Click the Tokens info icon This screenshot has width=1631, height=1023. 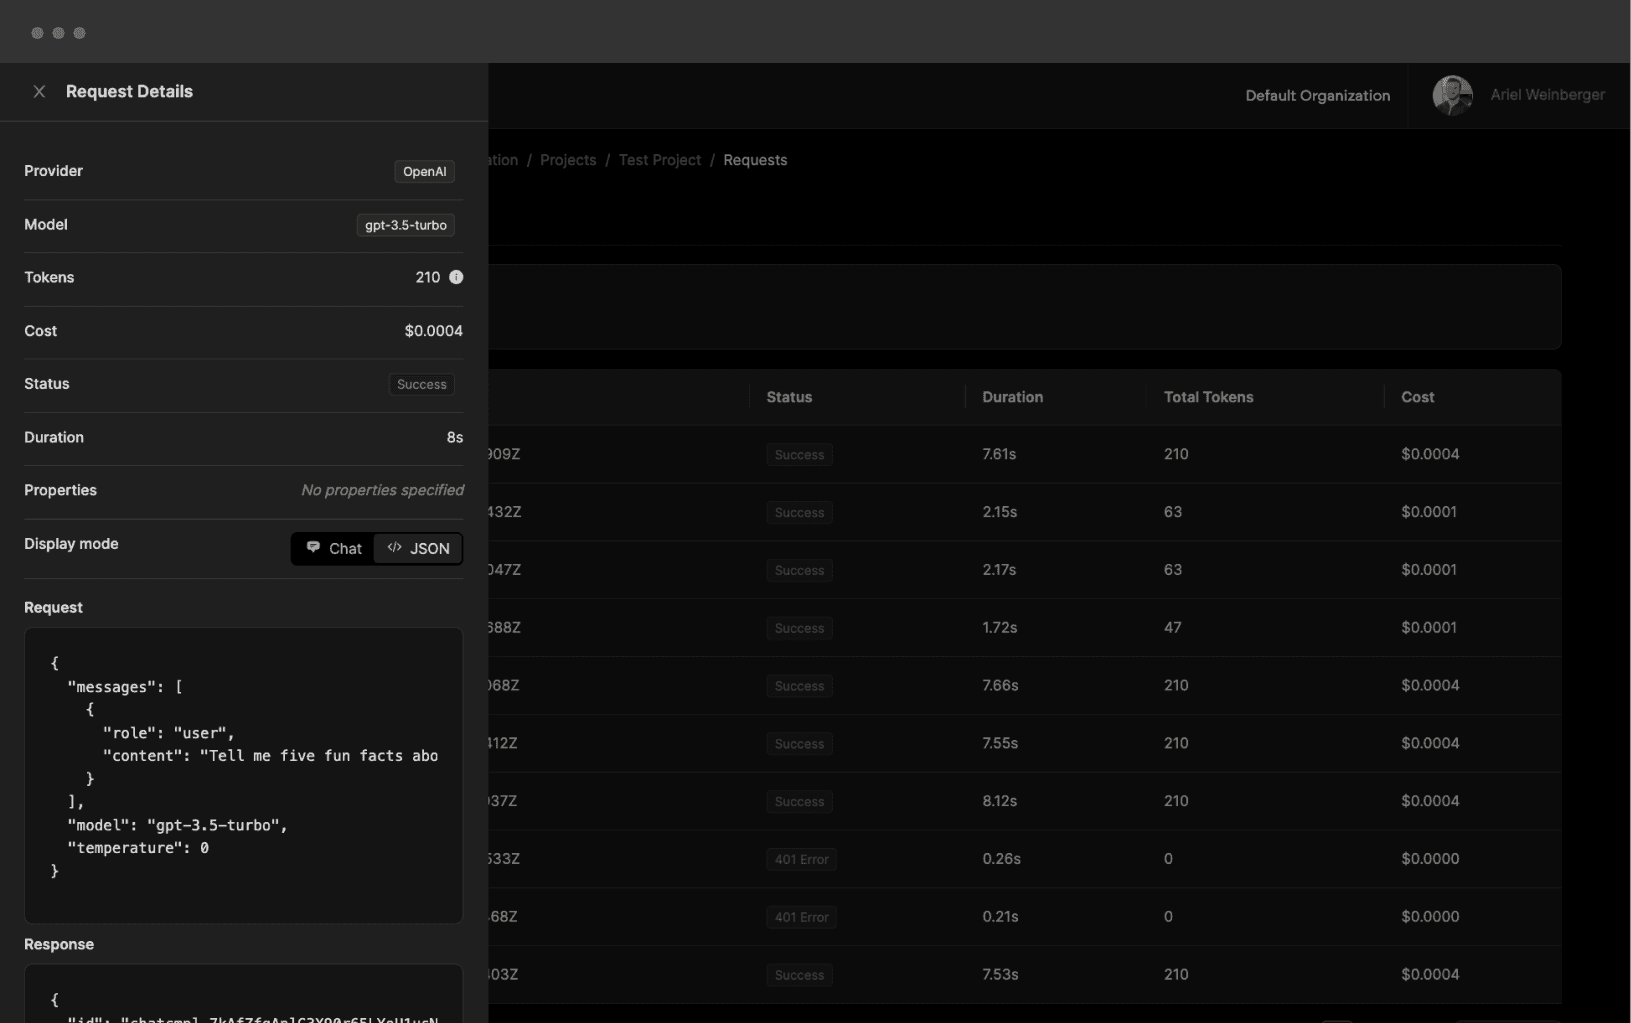point(456,277)
